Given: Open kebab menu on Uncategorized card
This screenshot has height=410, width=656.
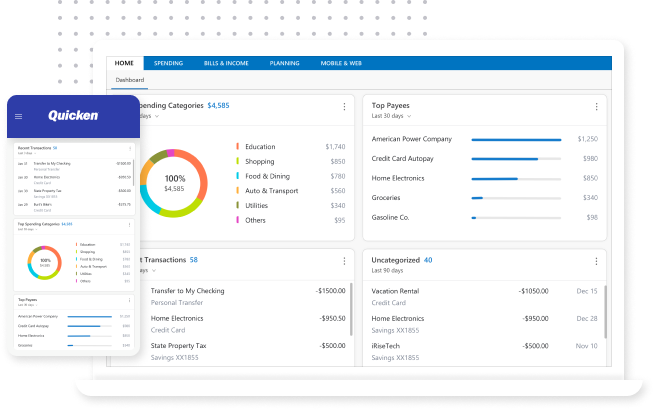Looking at the screenshot, I should click(596, 261).
